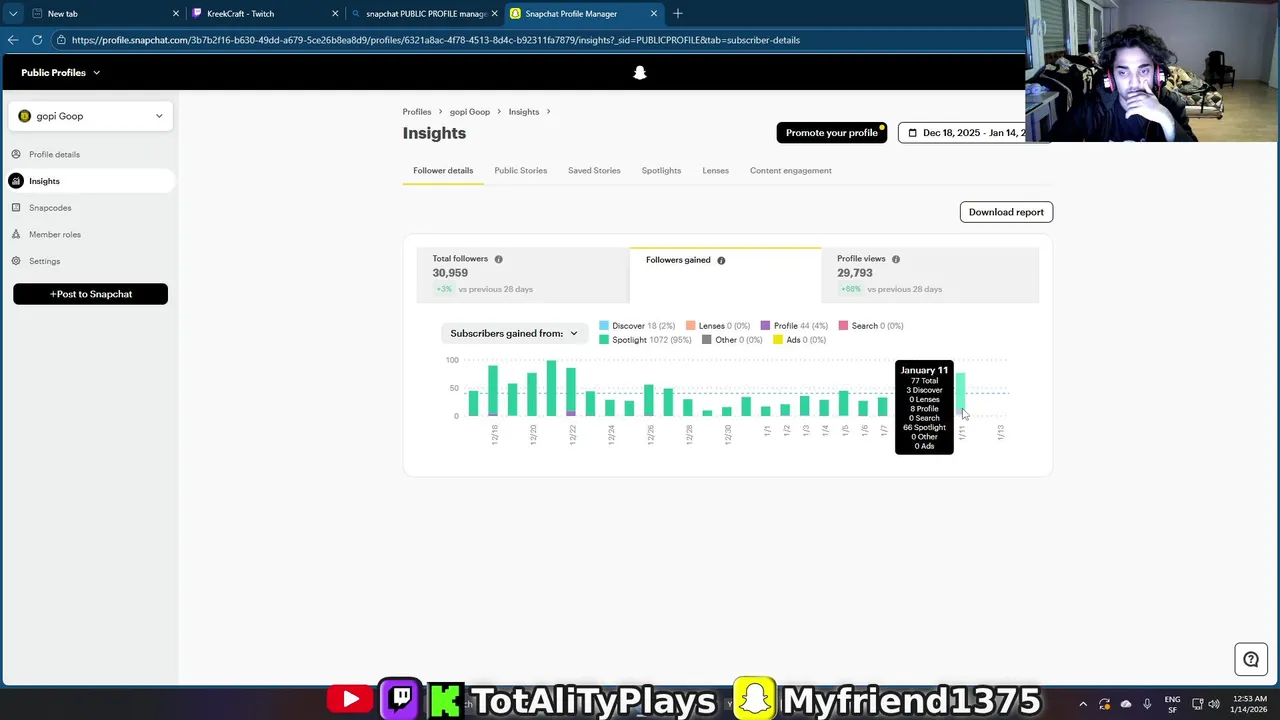Click the gopi Goop breadcrumb link
The height and width of the screenshot is (720, 1280).
470,112
